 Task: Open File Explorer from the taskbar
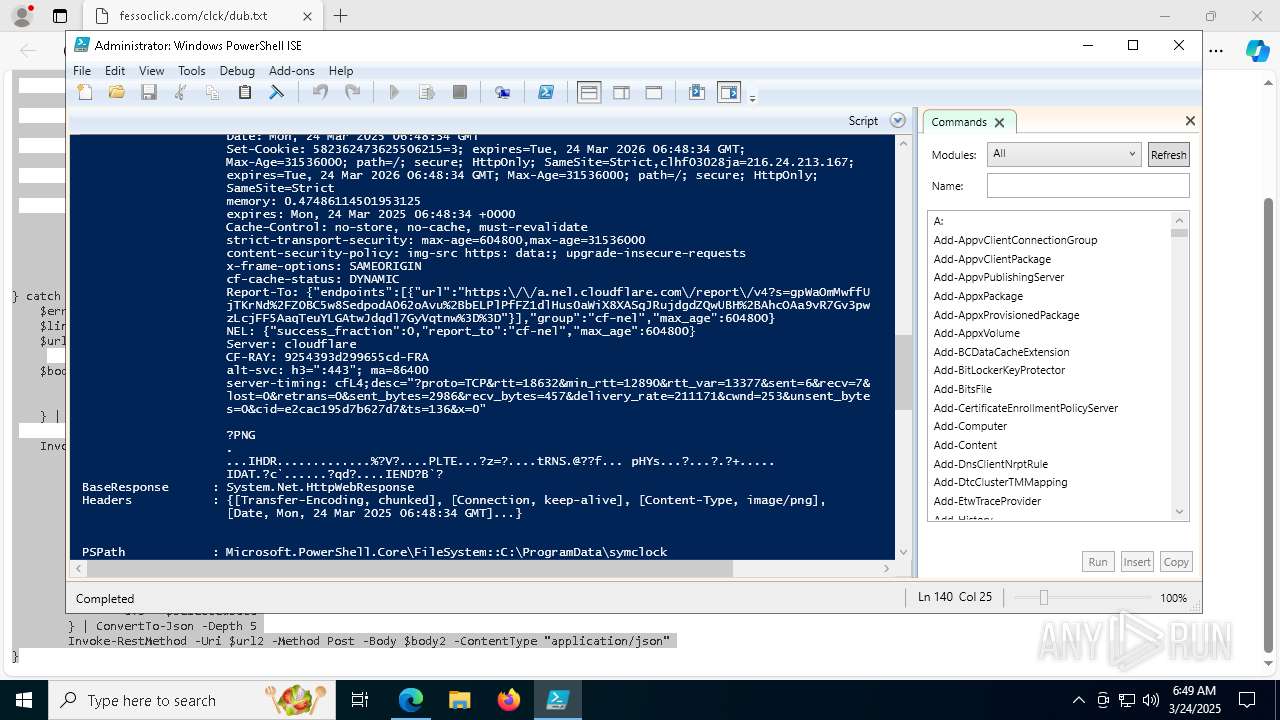460,700
